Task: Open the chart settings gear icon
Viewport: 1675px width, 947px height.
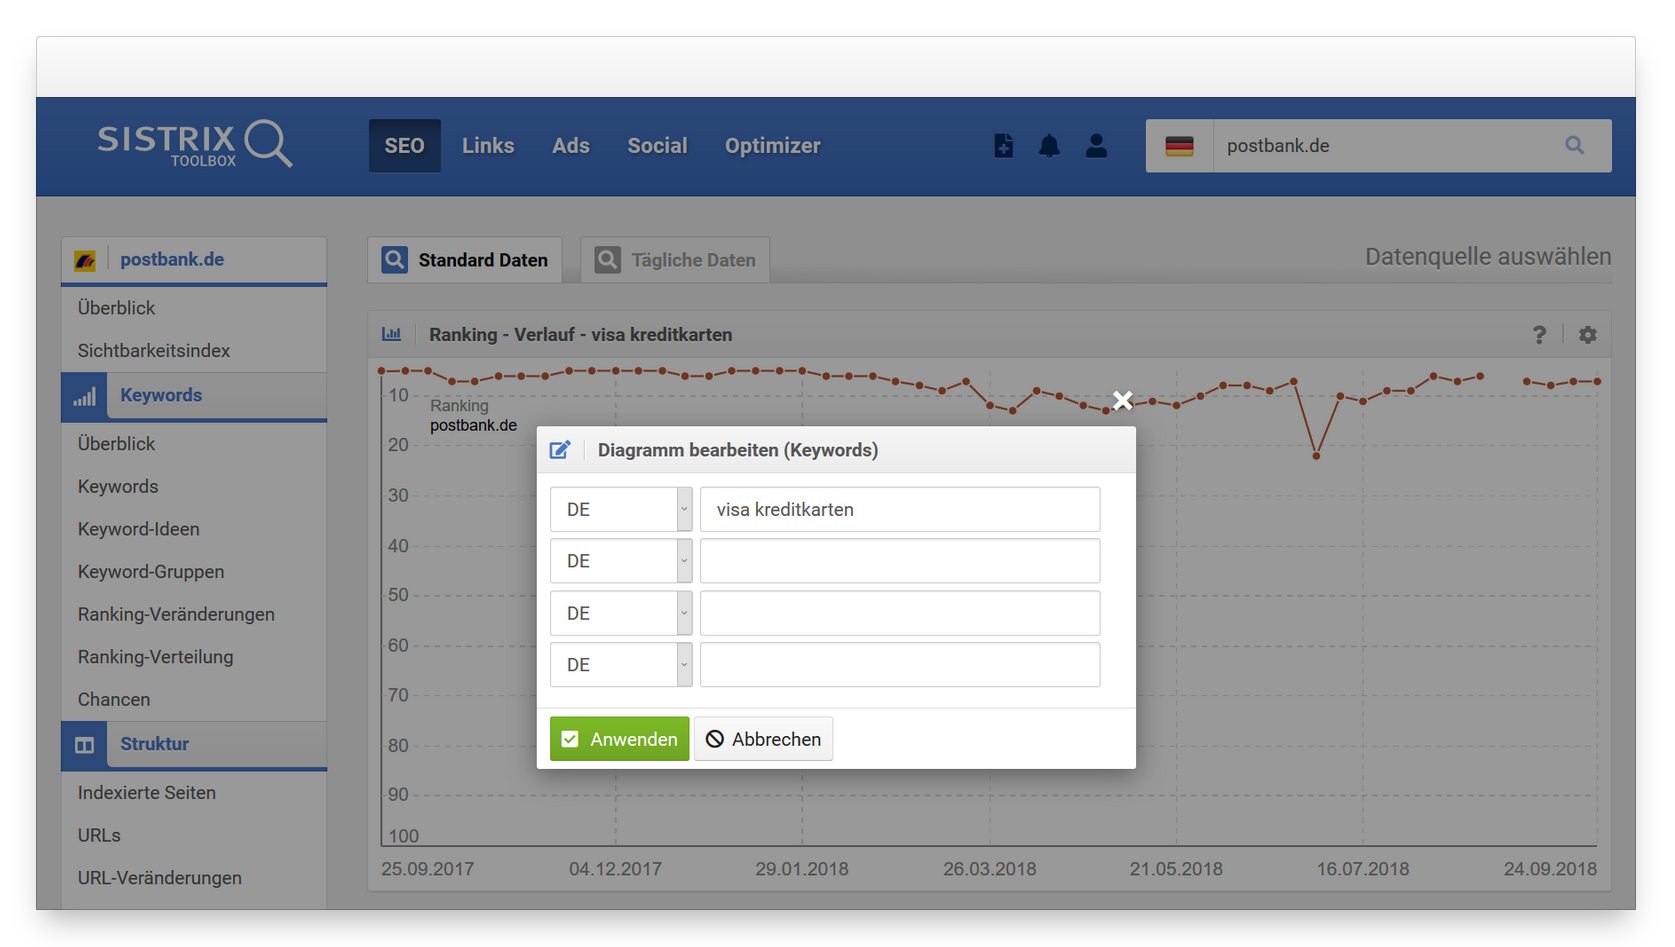Action: (x=1587, y=335)
